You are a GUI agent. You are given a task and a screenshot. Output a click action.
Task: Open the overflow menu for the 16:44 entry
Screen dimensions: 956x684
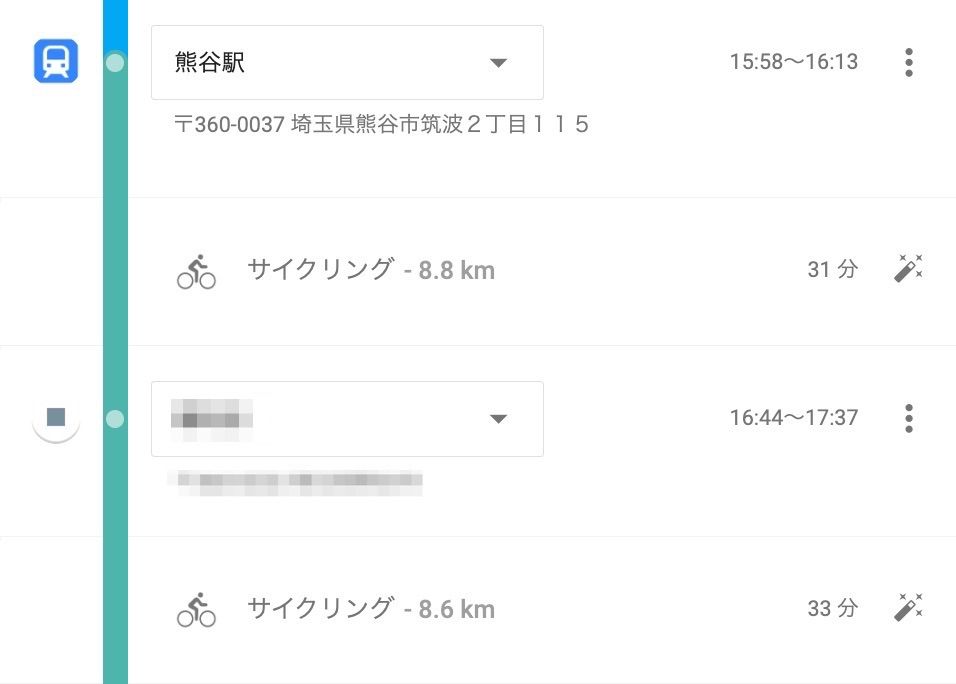[909, 418]
